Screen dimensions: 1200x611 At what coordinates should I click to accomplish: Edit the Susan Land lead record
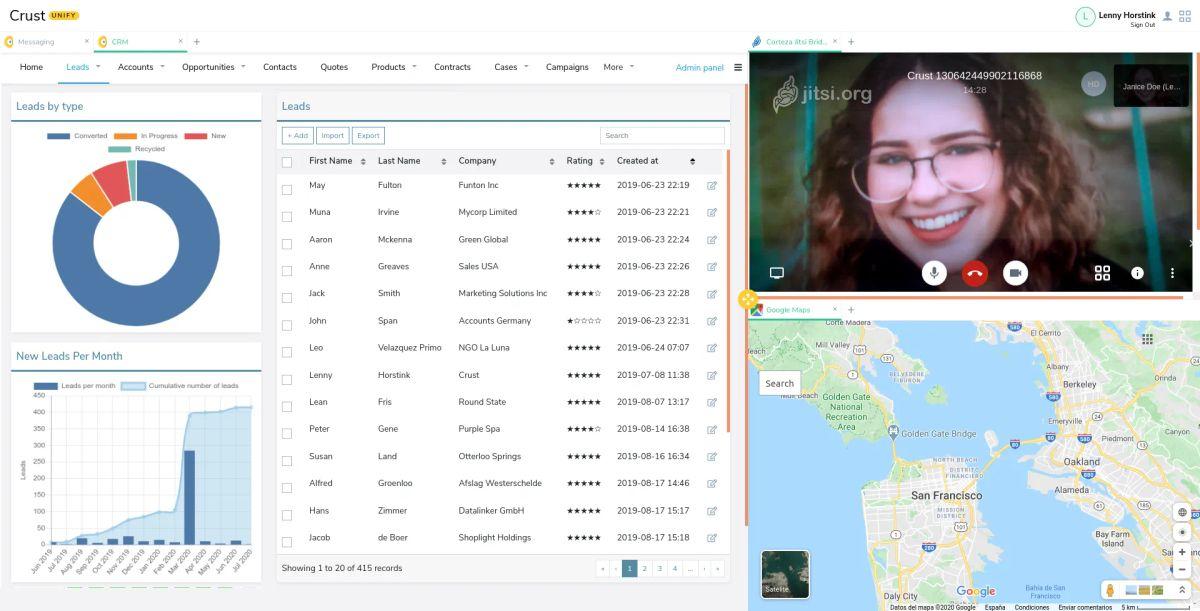pyautogui.click(x=712, y=456)
